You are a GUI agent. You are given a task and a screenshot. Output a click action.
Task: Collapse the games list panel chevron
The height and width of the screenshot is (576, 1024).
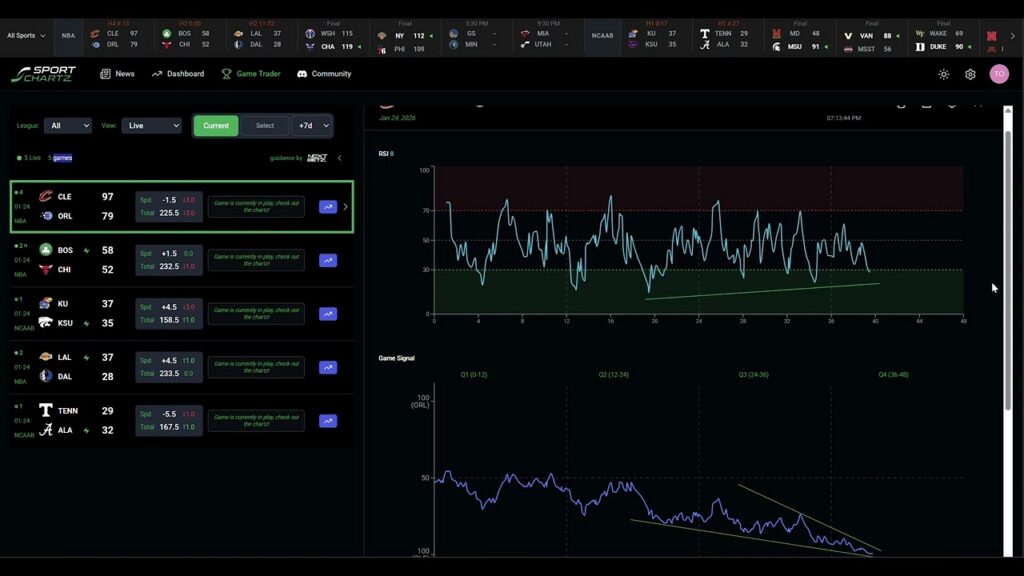click(x=339, y=158)
